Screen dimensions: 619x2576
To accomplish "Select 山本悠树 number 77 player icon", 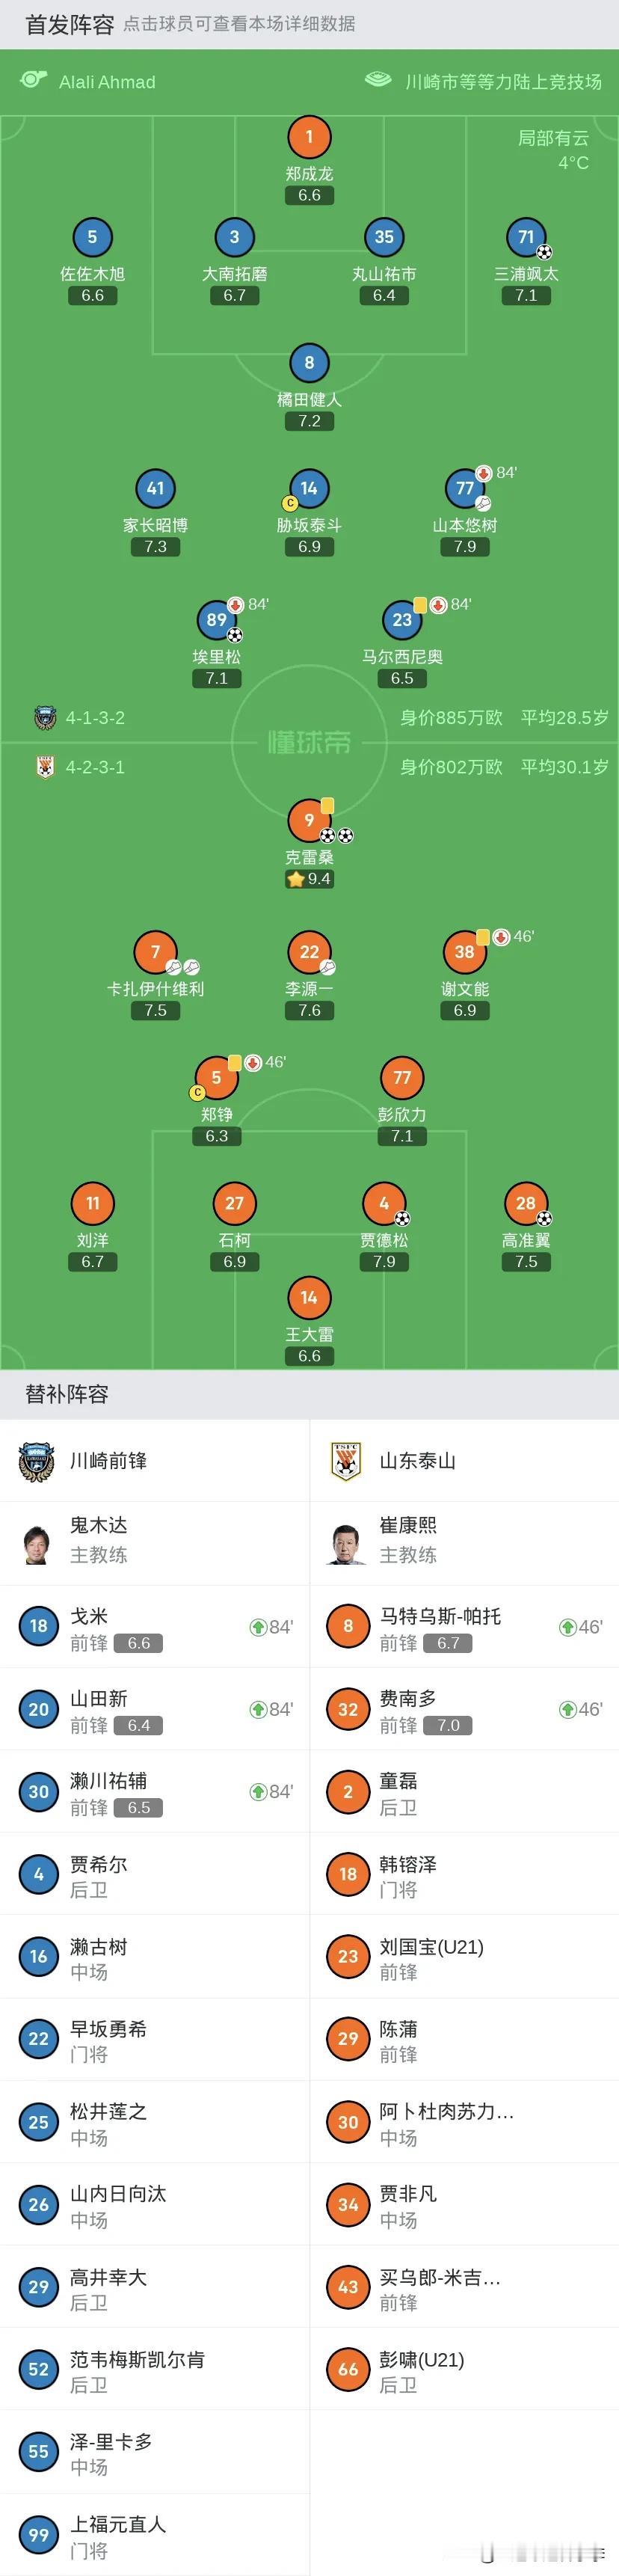I will pyautogui.click(x=465, y=488).
